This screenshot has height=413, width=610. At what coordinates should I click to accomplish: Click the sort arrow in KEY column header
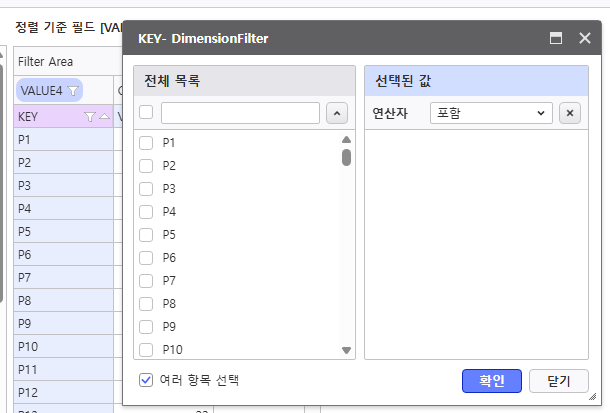104,117
